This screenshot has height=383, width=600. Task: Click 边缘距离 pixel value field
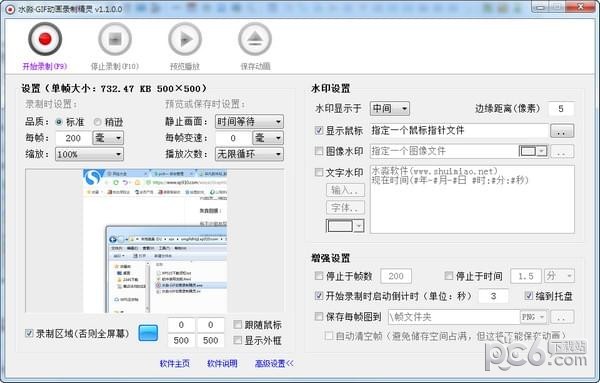[561, 109]
